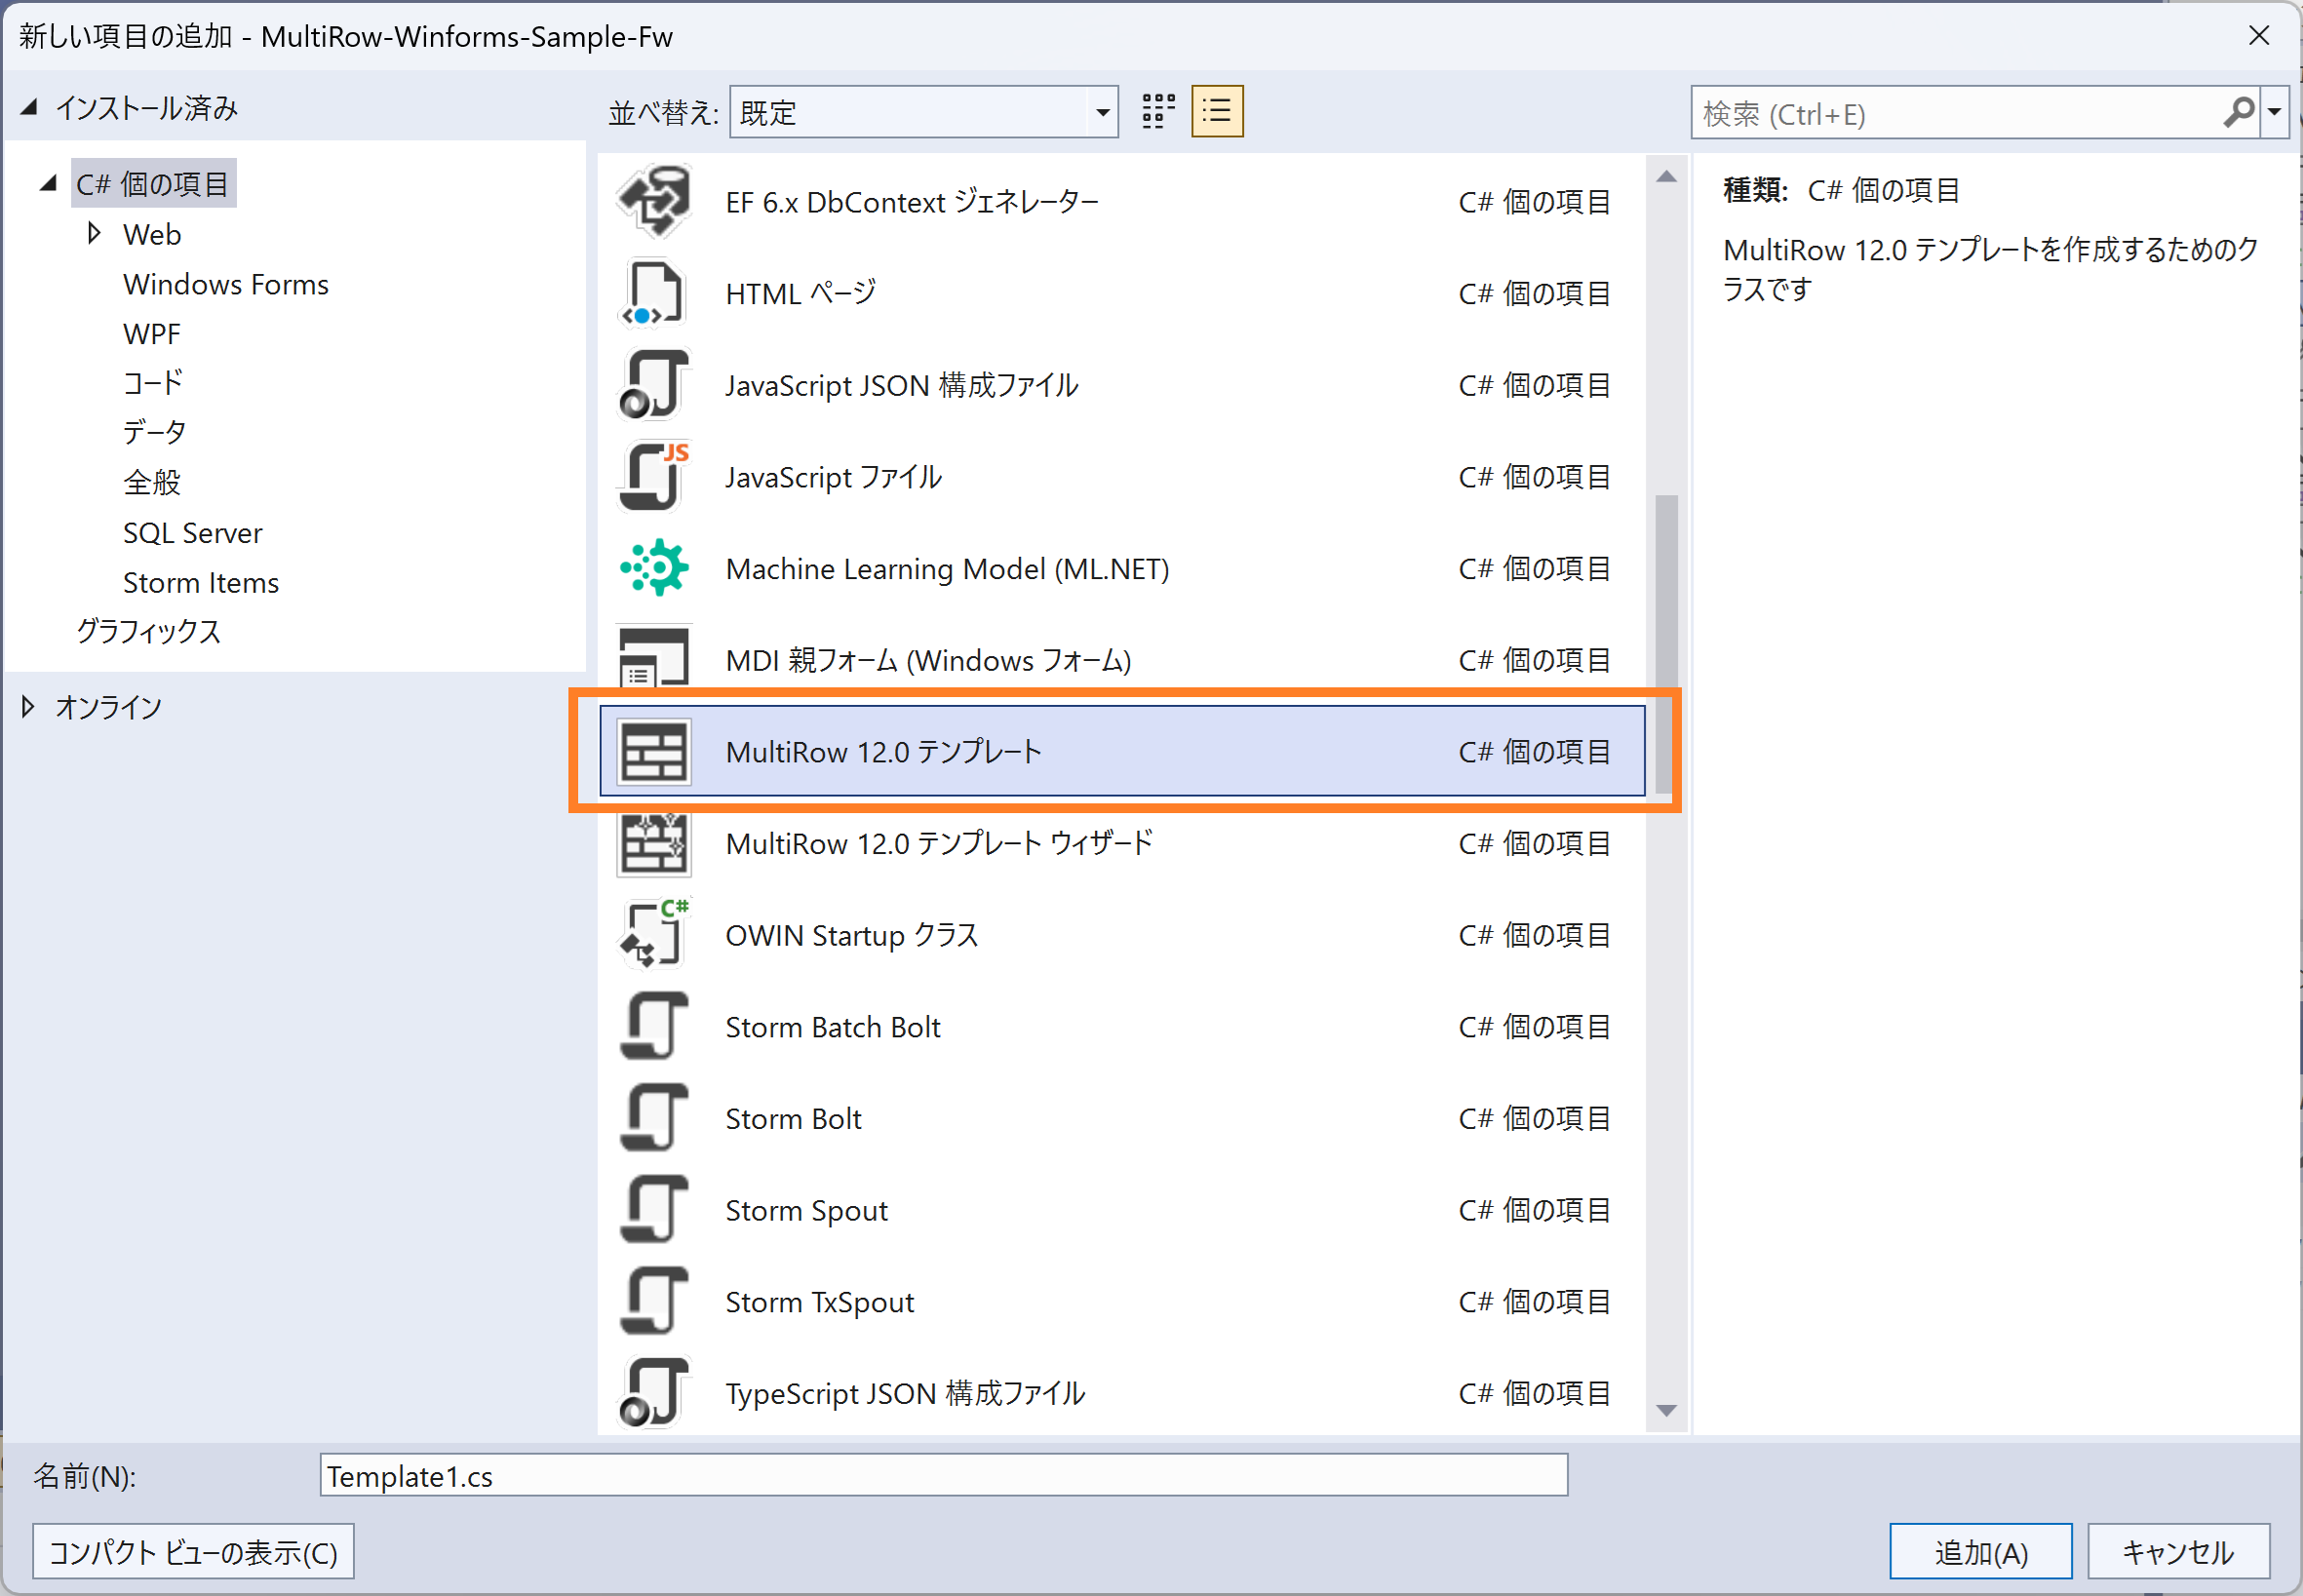Select the Storm Bolt template
2303x1596 pixels.
point(1122,1118)
